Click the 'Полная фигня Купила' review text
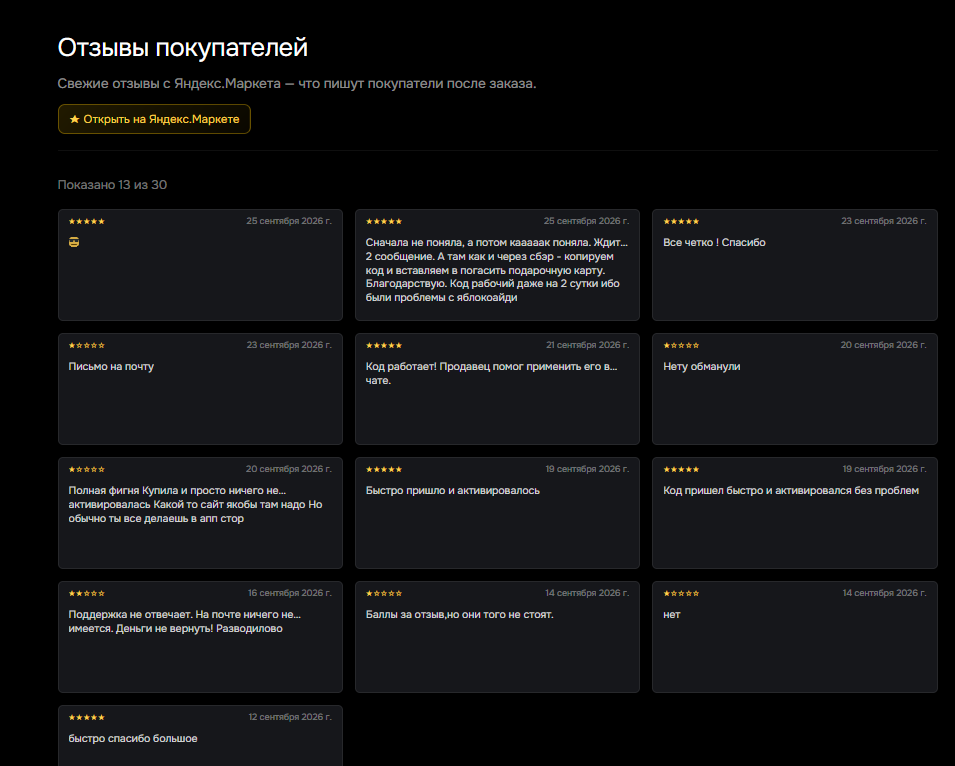 coord(196,504)
